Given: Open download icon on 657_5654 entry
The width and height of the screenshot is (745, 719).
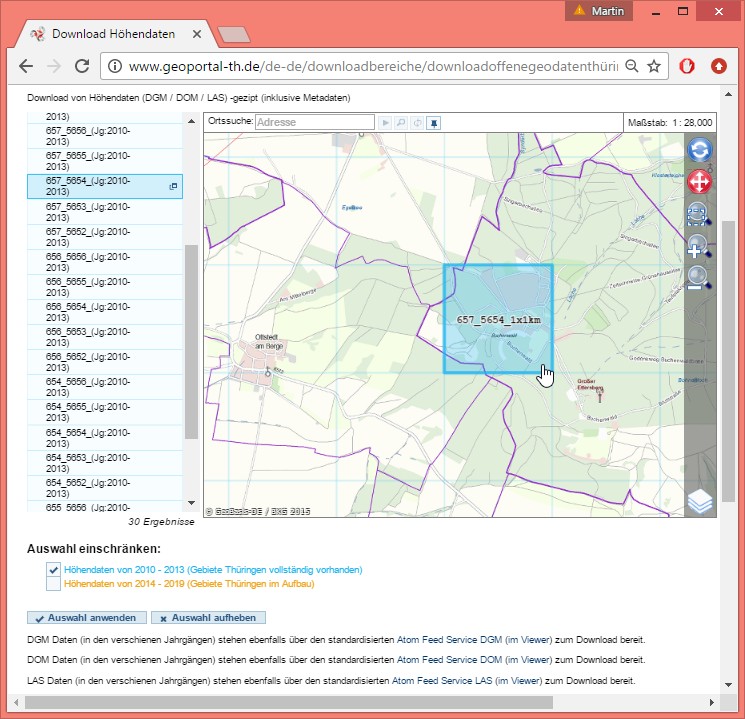Looking at the screenshot, I should coord(173,187).
